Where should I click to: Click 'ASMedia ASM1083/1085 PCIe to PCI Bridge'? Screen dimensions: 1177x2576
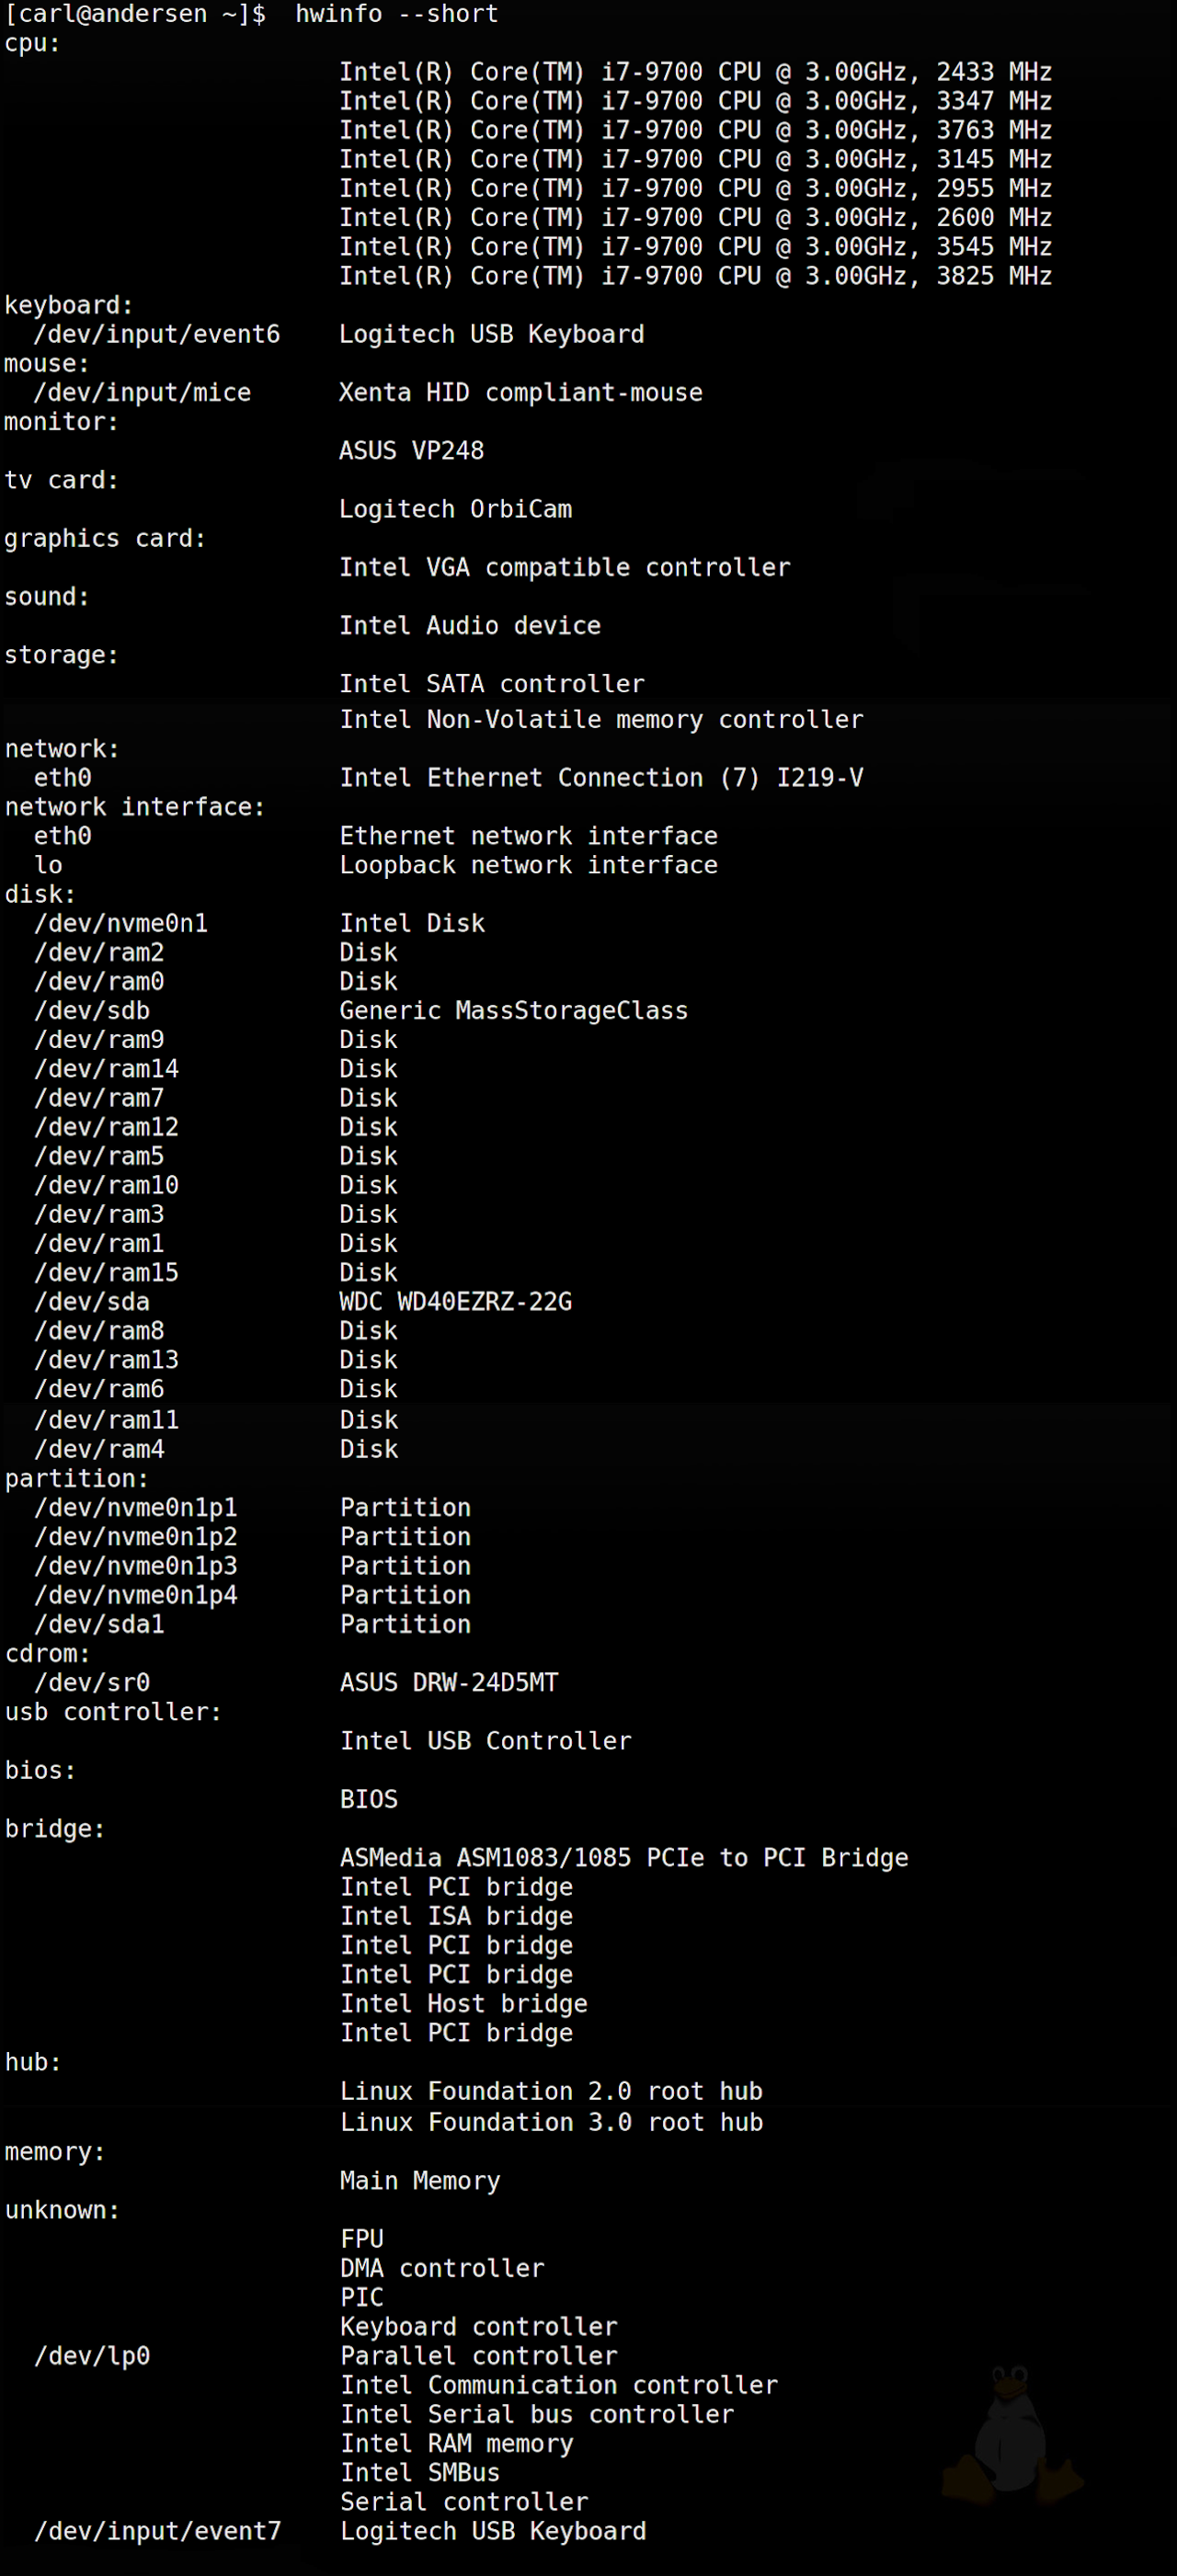pos(623,1857)
